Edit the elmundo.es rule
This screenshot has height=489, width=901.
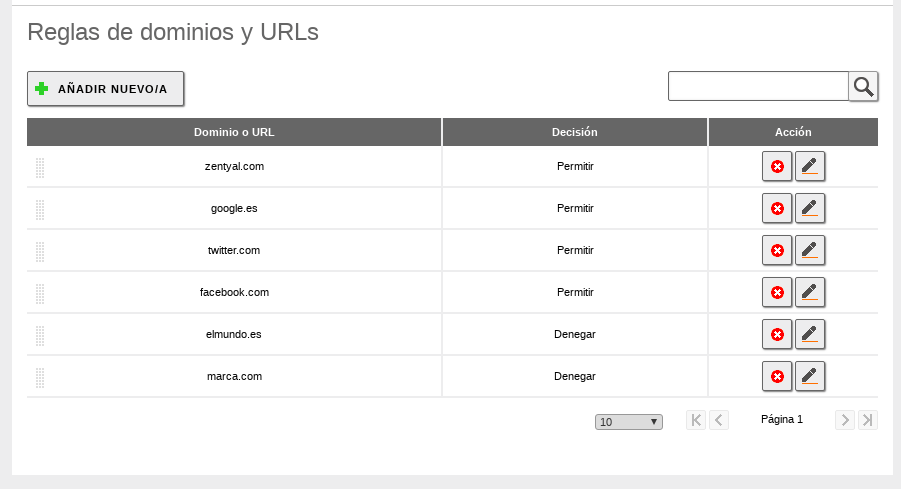pos(810,334)
